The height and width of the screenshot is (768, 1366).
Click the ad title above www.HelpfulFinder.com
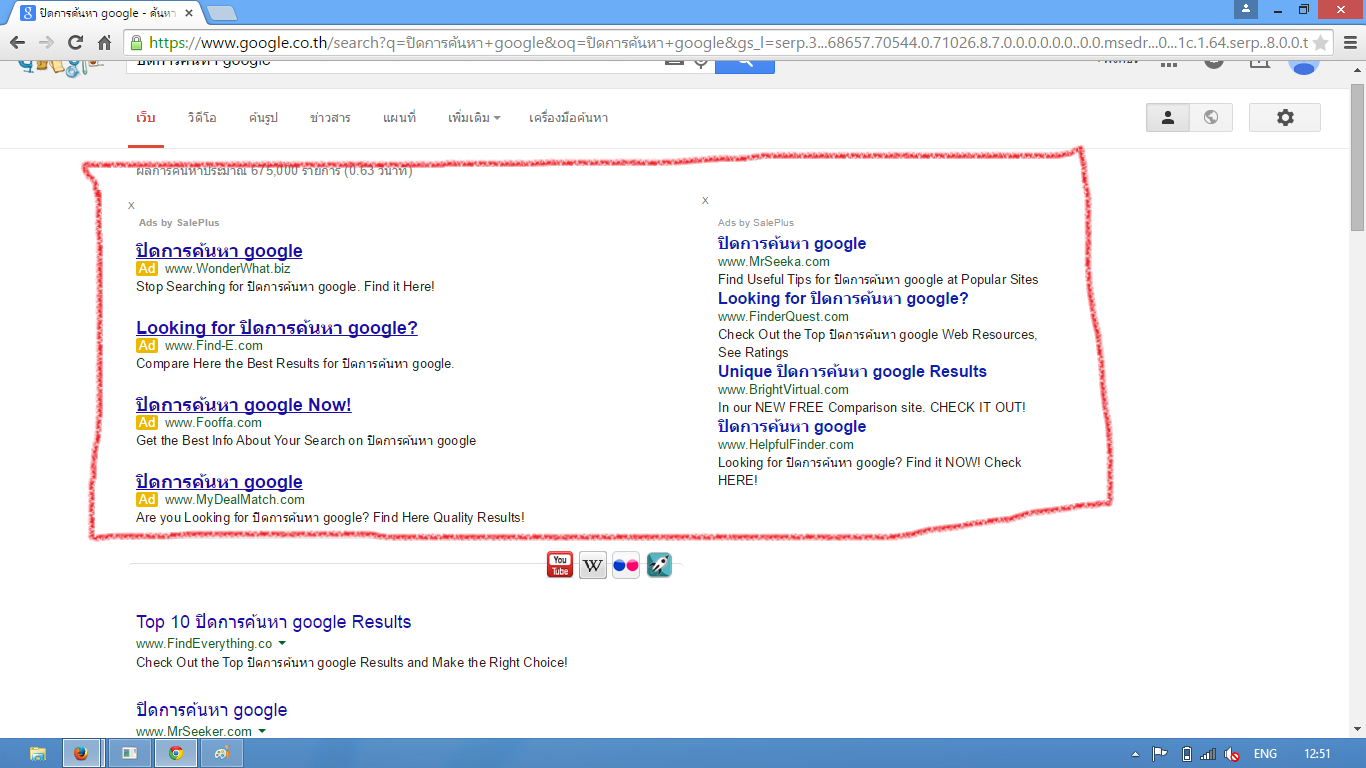[x=792, y=426]
